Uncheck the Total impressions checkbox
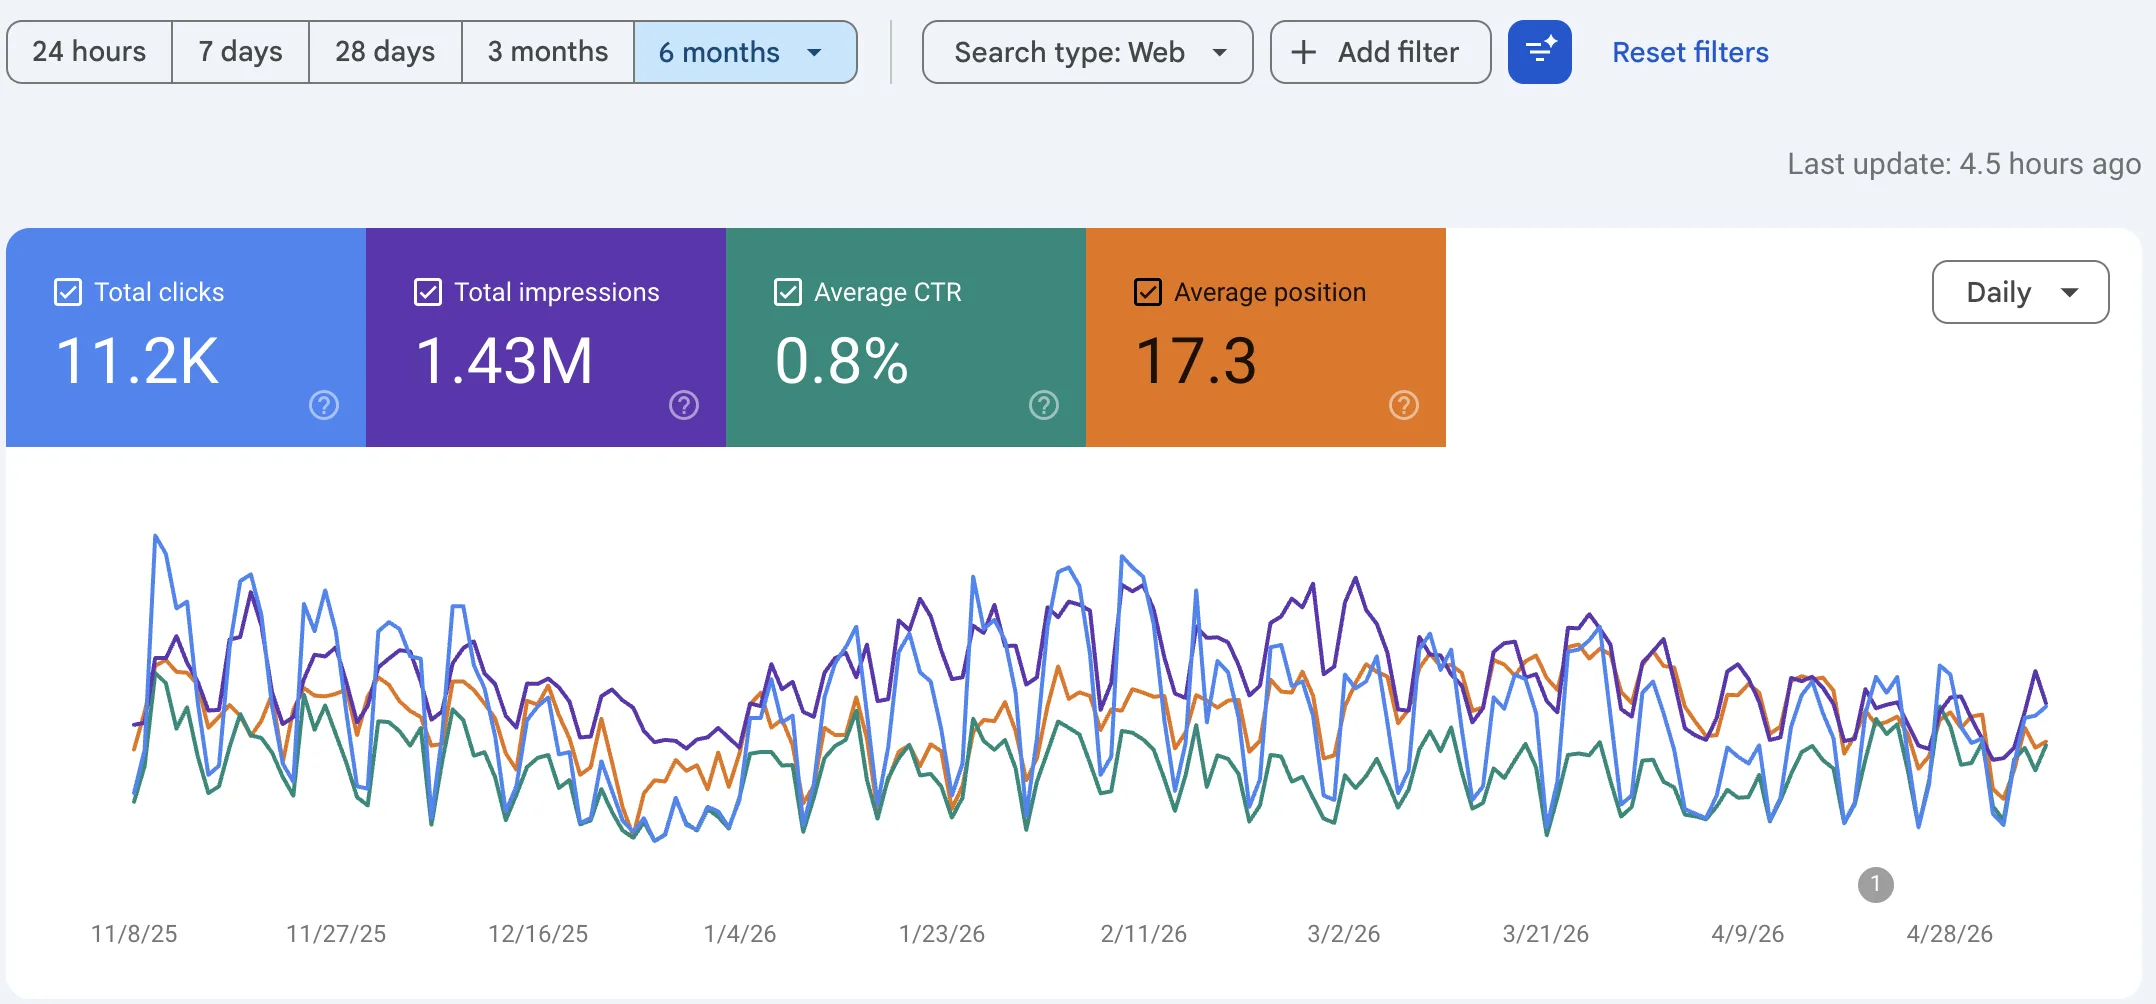2156x1004 pixels. (x=428, y=292)
